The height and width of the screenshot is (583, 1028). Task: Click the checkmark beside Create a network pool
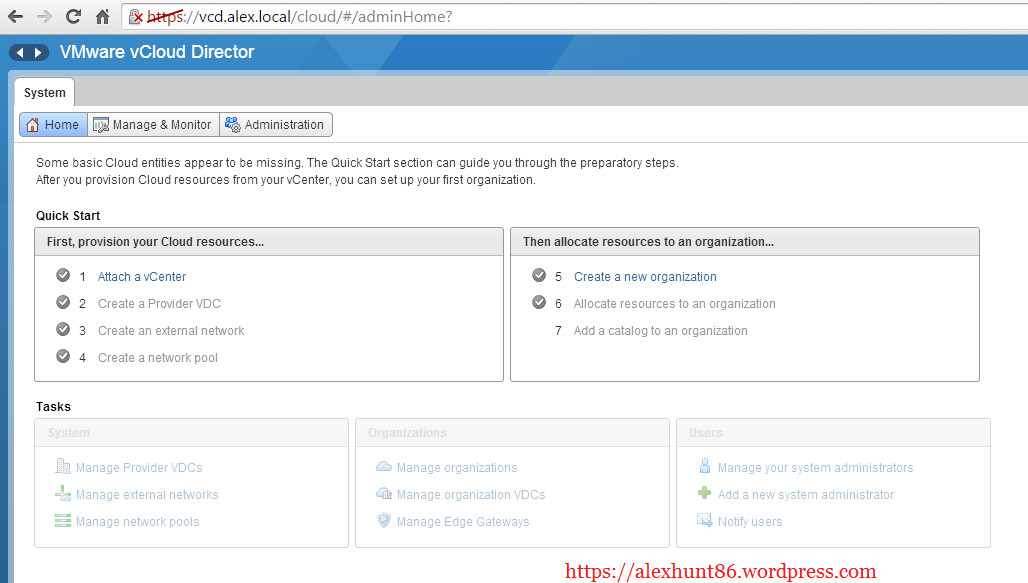(x=63, y=356)
